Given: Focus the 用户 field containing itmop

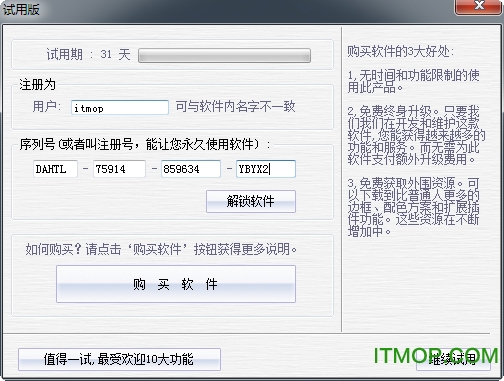Looking at the screenshot, I should click(x=120, y=108).
